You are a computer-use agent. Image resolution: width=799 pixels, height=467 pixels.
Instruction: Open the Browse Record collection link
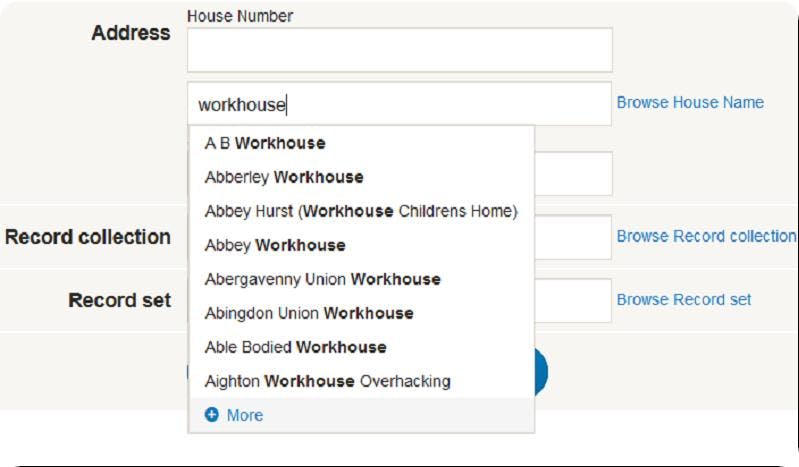[706, 236]
